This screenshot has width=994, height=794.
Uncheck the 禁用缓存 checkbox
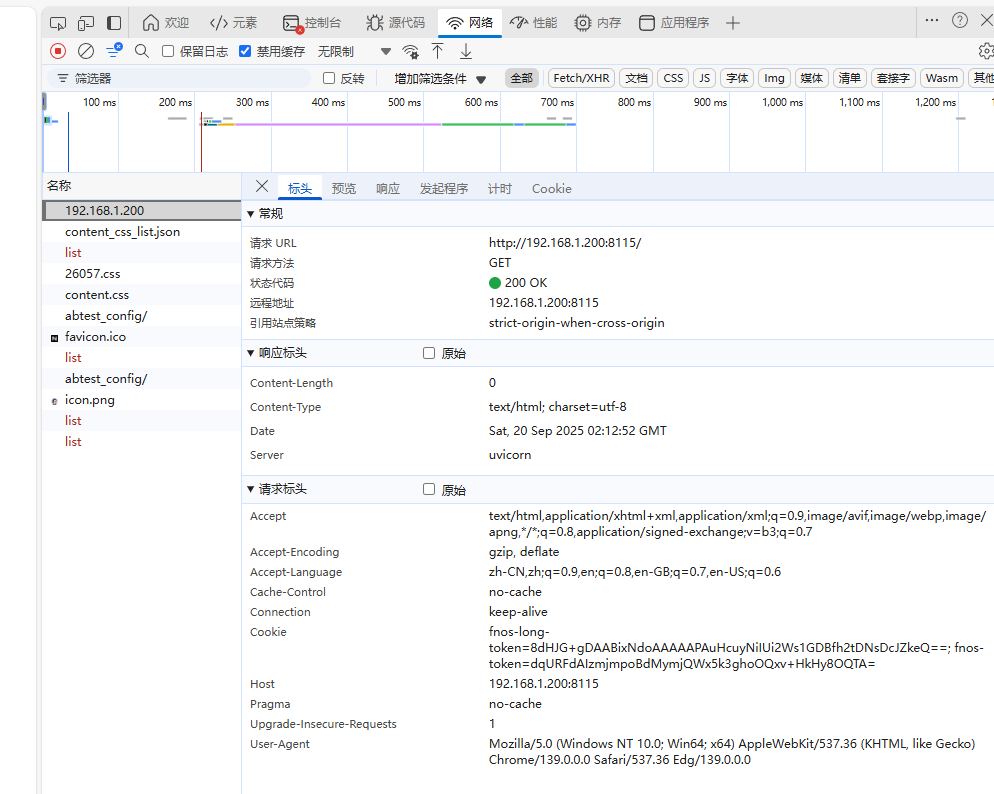click(x=245, y=51)
